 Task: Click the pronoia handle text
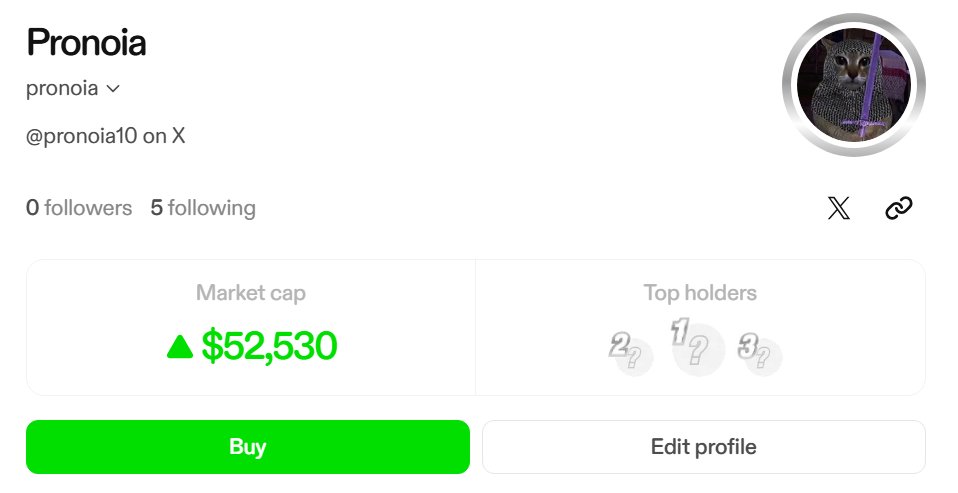[62, 89]
